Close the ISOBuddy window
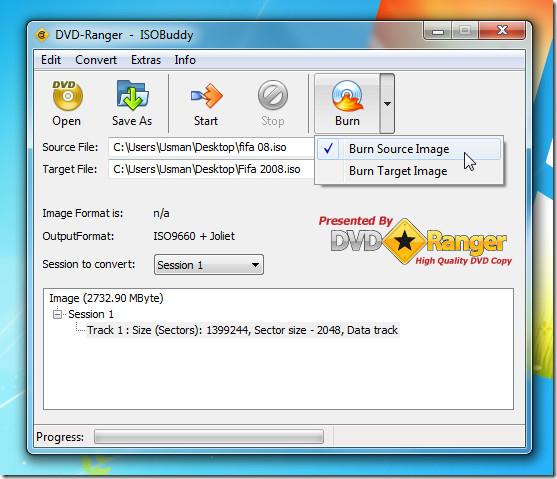Viewport: 557px width, 479px height. click(x=502, y=31)
